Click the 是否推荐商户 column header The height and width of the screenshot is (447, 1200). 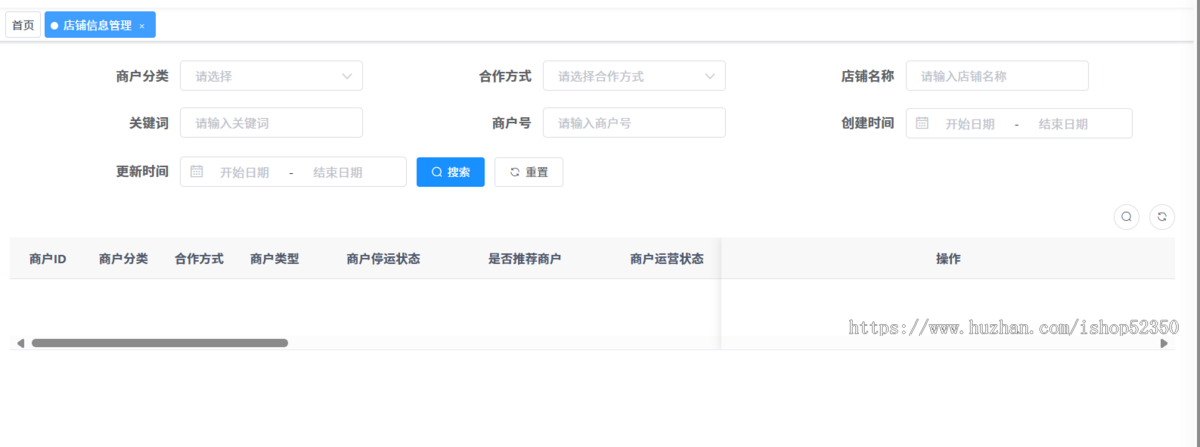pyautogui.click(x=524, y=259)
